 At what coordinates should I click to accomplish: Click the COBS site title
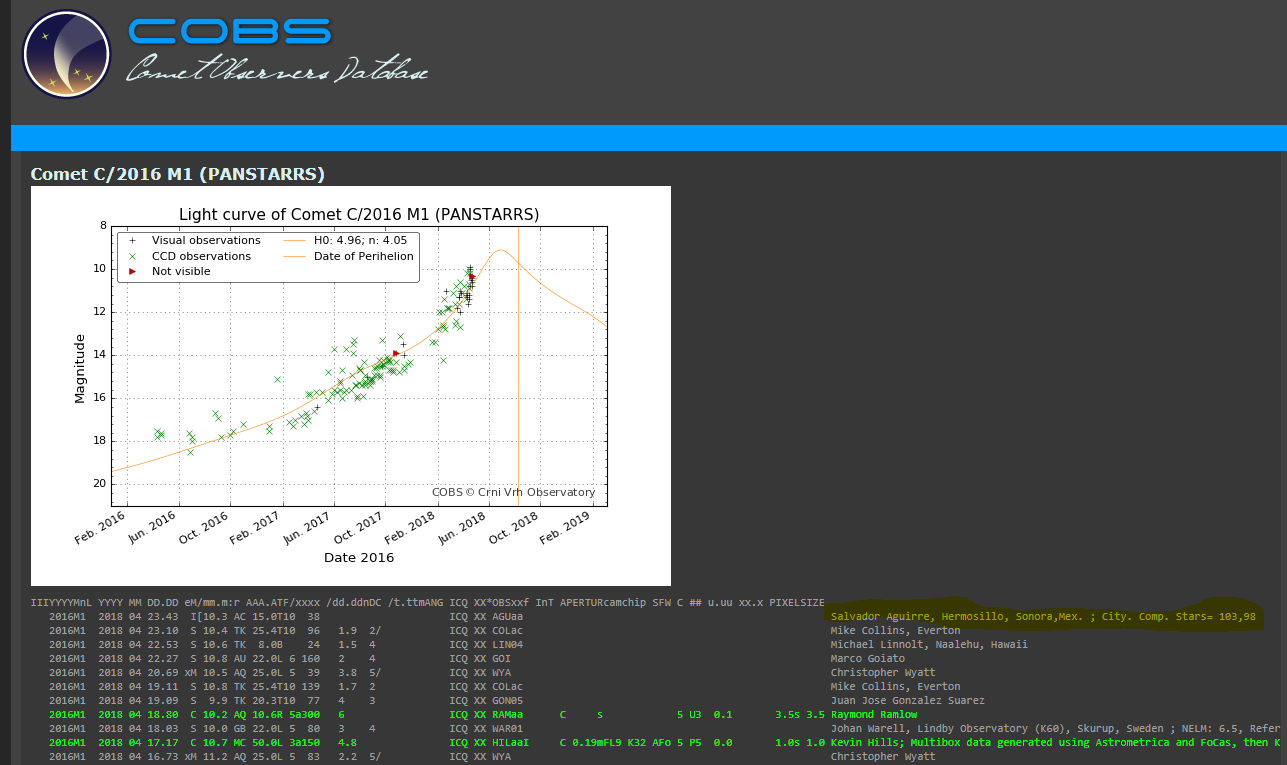[x=230, y=31]
